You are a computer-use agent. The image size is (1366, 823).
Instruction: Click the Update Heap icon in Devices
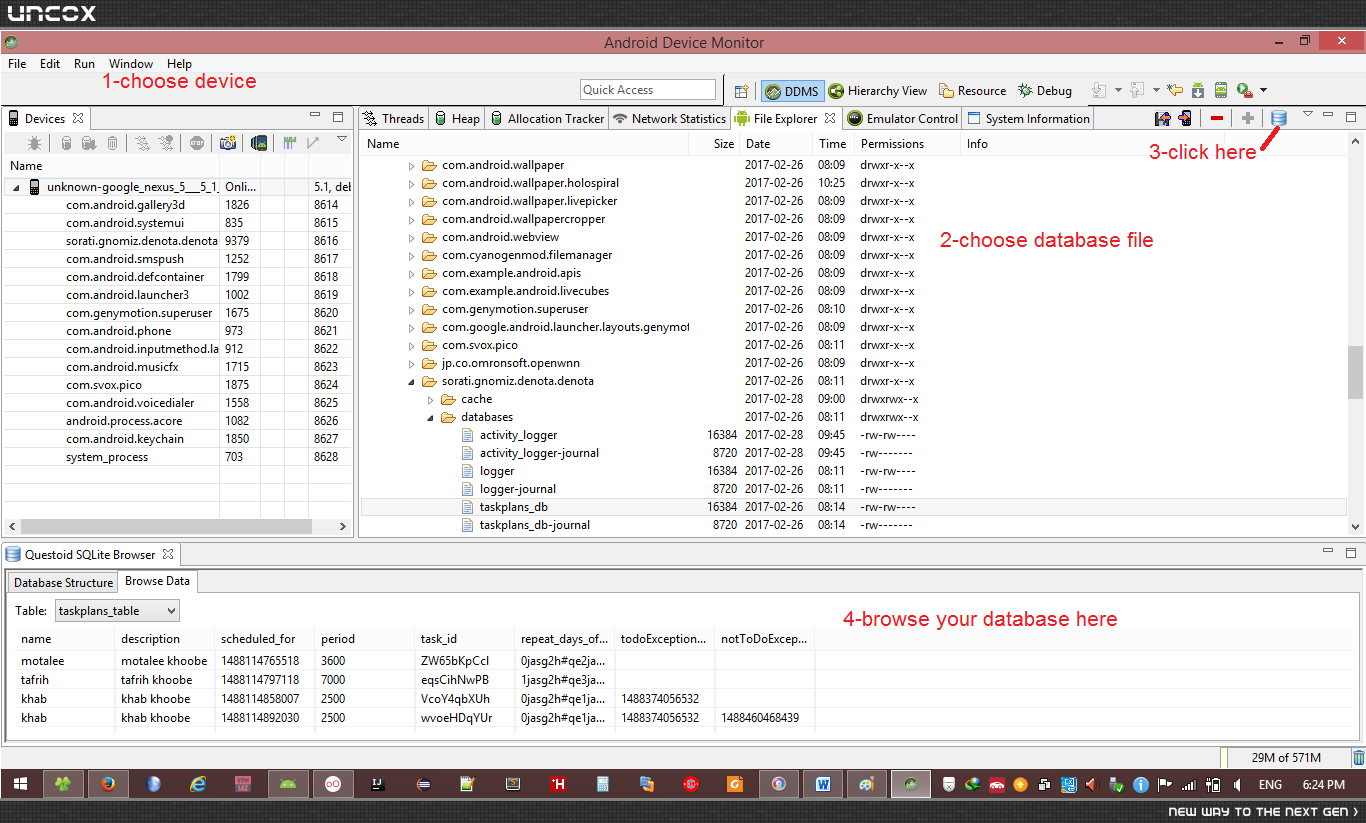pos(66,143)
